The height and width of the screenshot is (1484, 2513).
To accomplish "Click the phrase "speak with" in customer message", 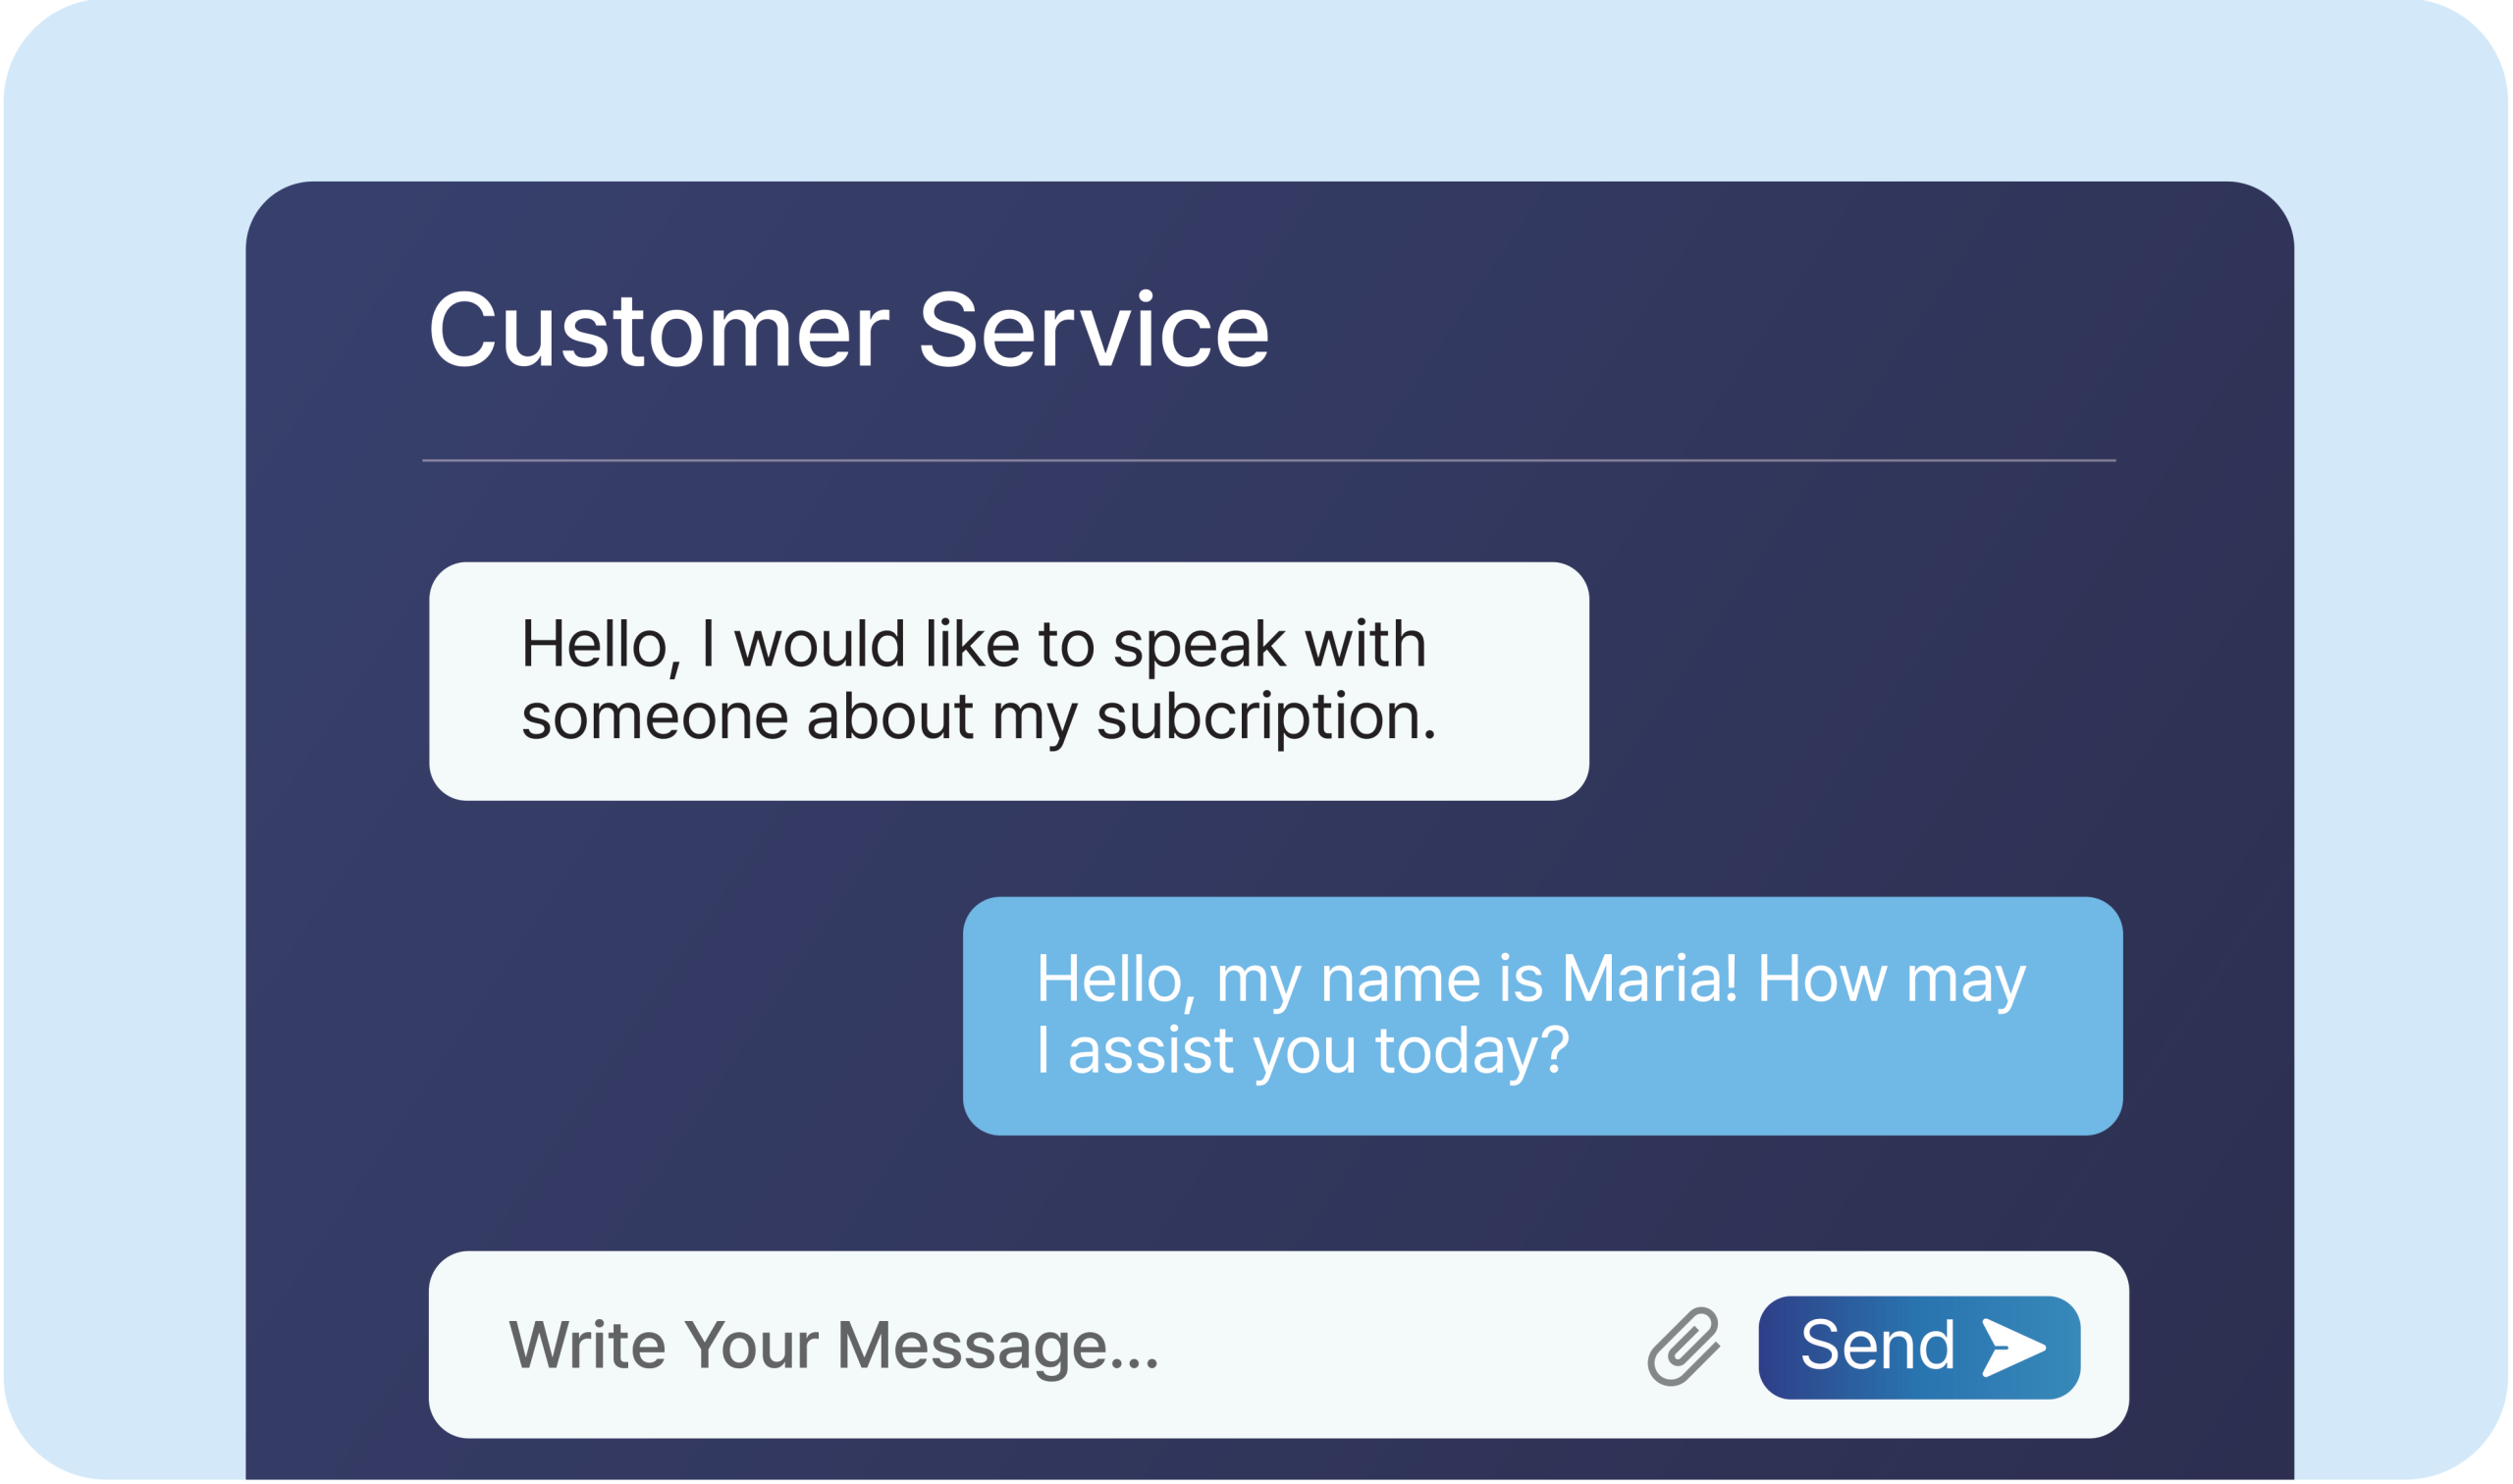I will click(x=1269, y=647).
